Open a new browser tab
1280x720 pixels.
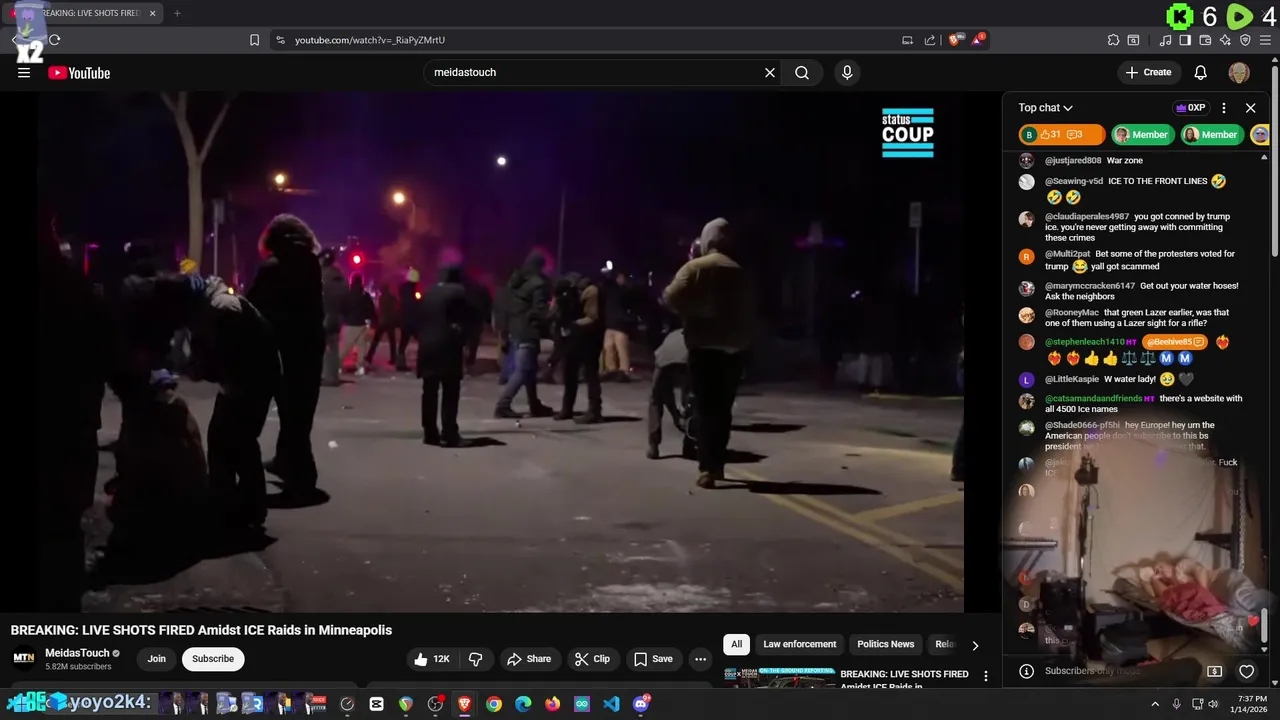pos(177,13)
